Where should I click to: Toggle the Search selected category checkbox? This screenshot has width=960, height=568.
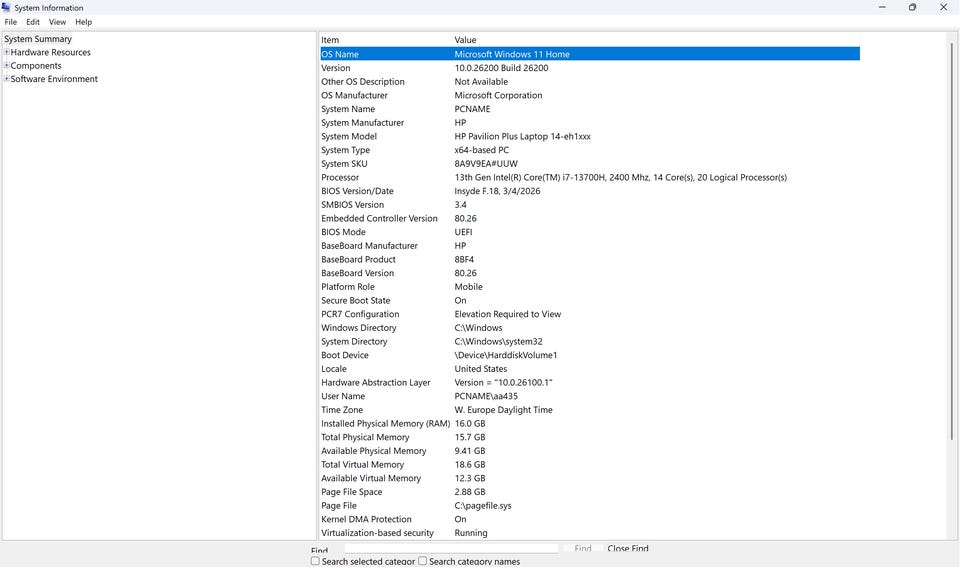tap(315, 561)
